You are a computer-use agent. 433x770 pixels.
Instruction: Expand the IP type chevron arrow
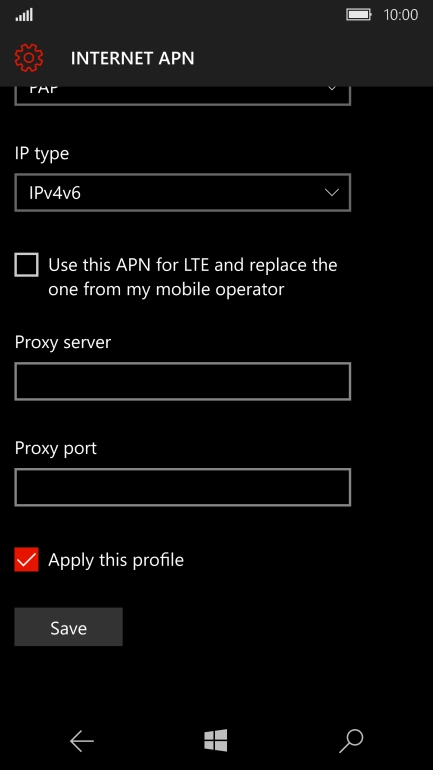[332, 192]
